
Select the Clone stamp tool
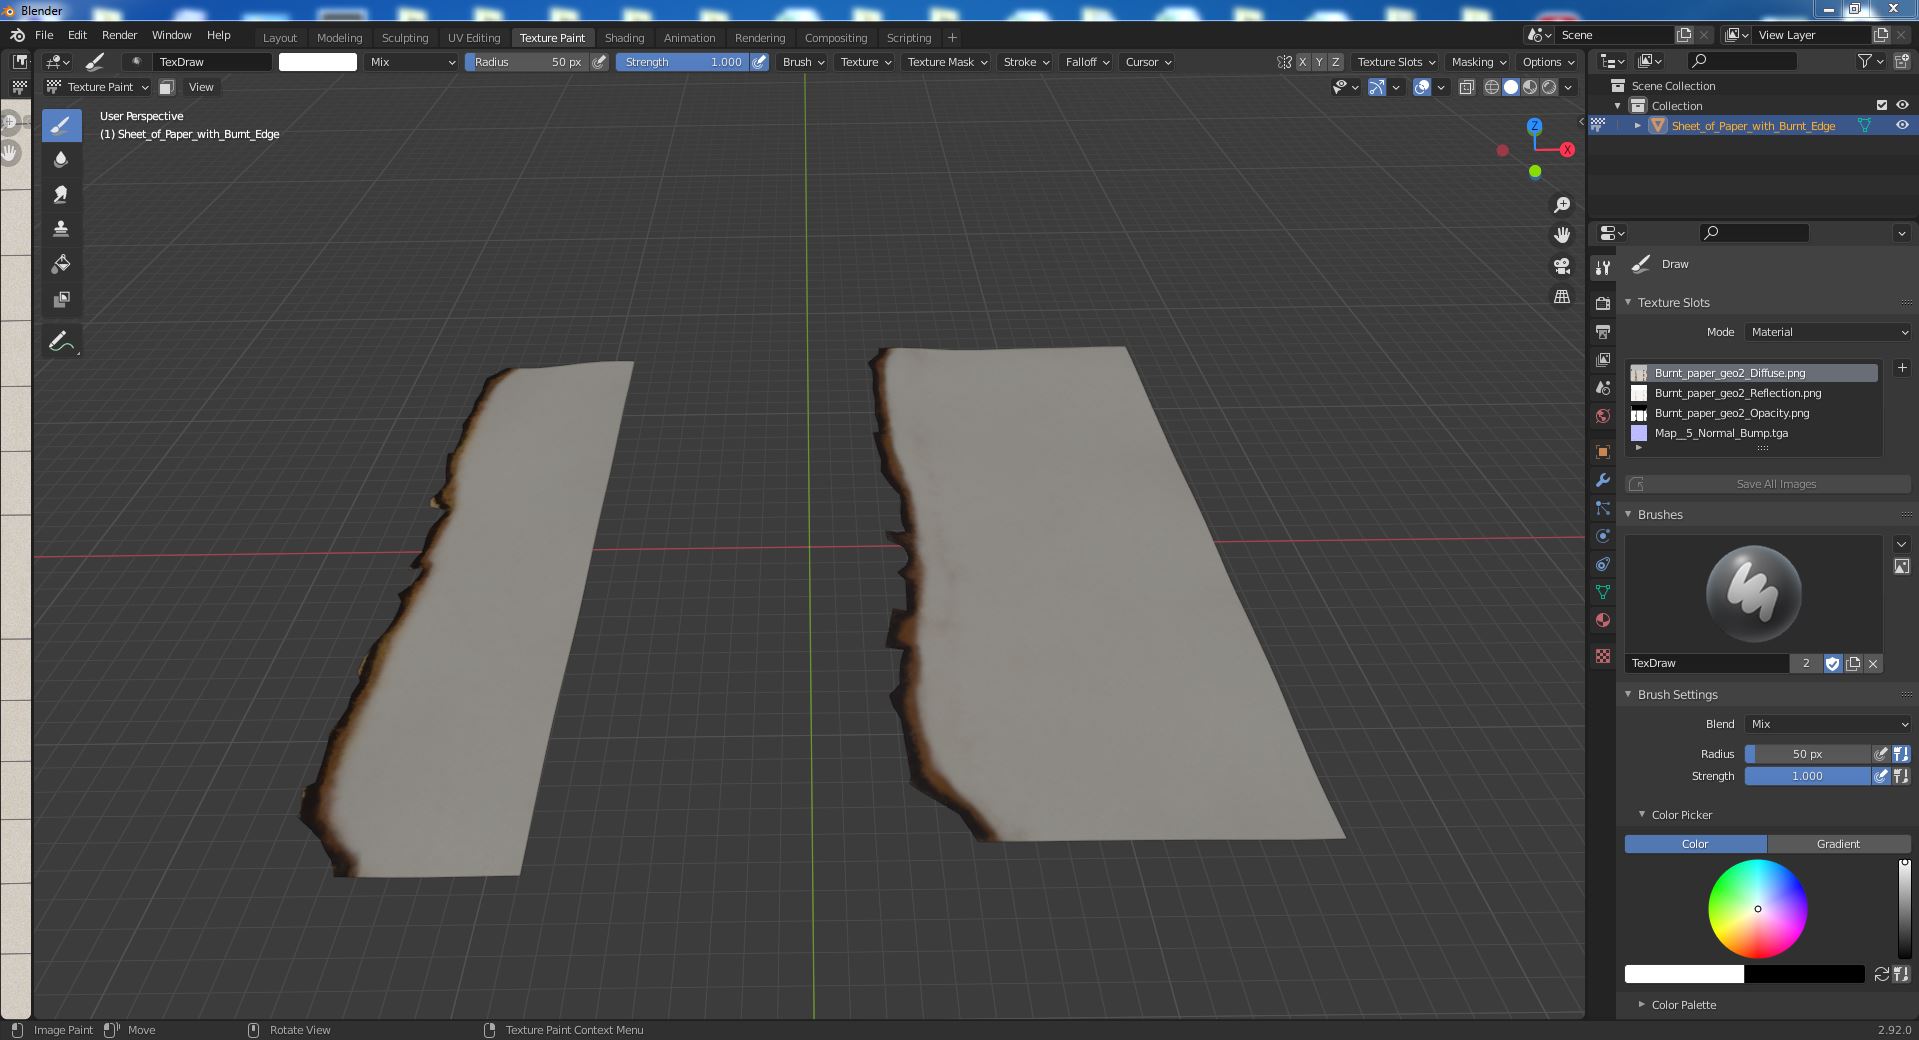61,229
